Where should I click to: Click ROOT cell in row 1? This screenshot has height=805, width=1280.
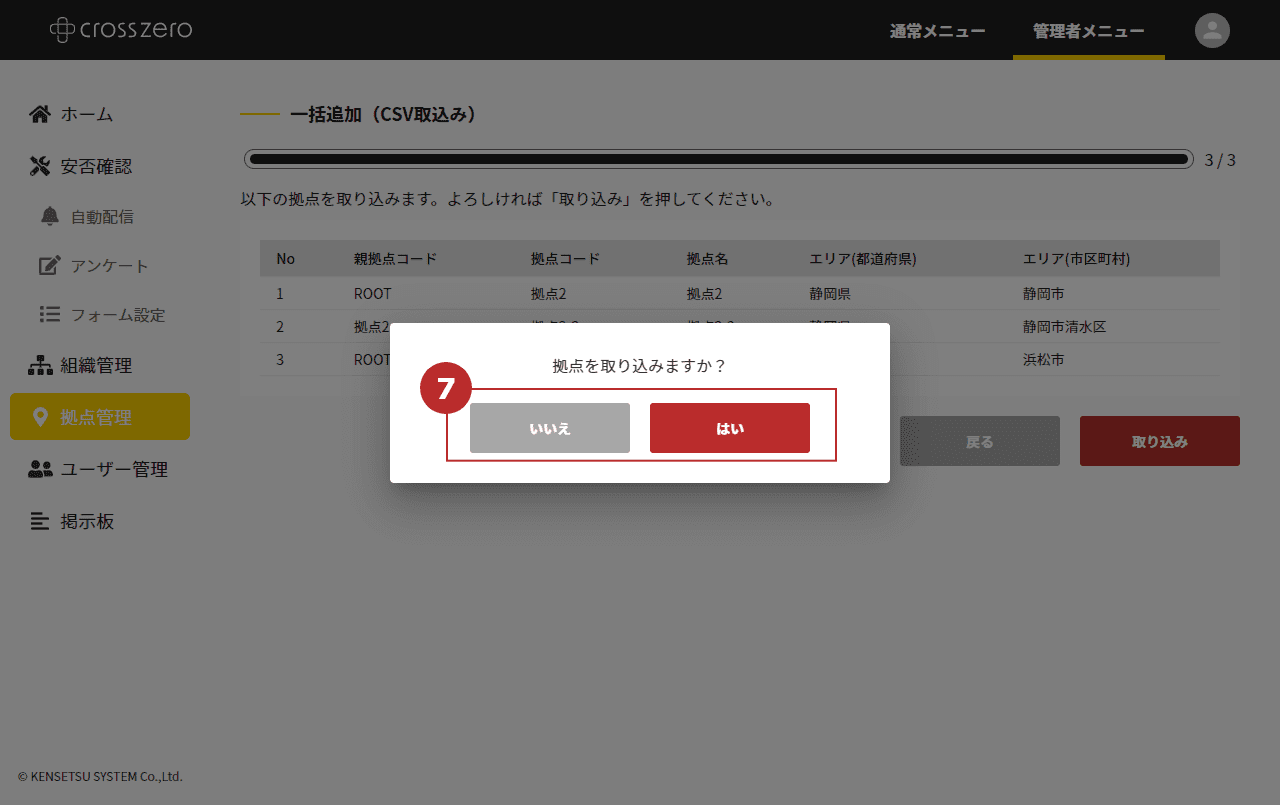click(373, 294)
